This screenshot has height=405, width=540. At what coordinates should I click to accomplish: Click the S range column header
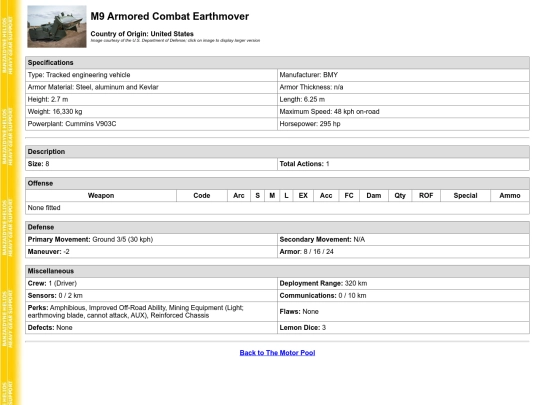pos(258,196)
